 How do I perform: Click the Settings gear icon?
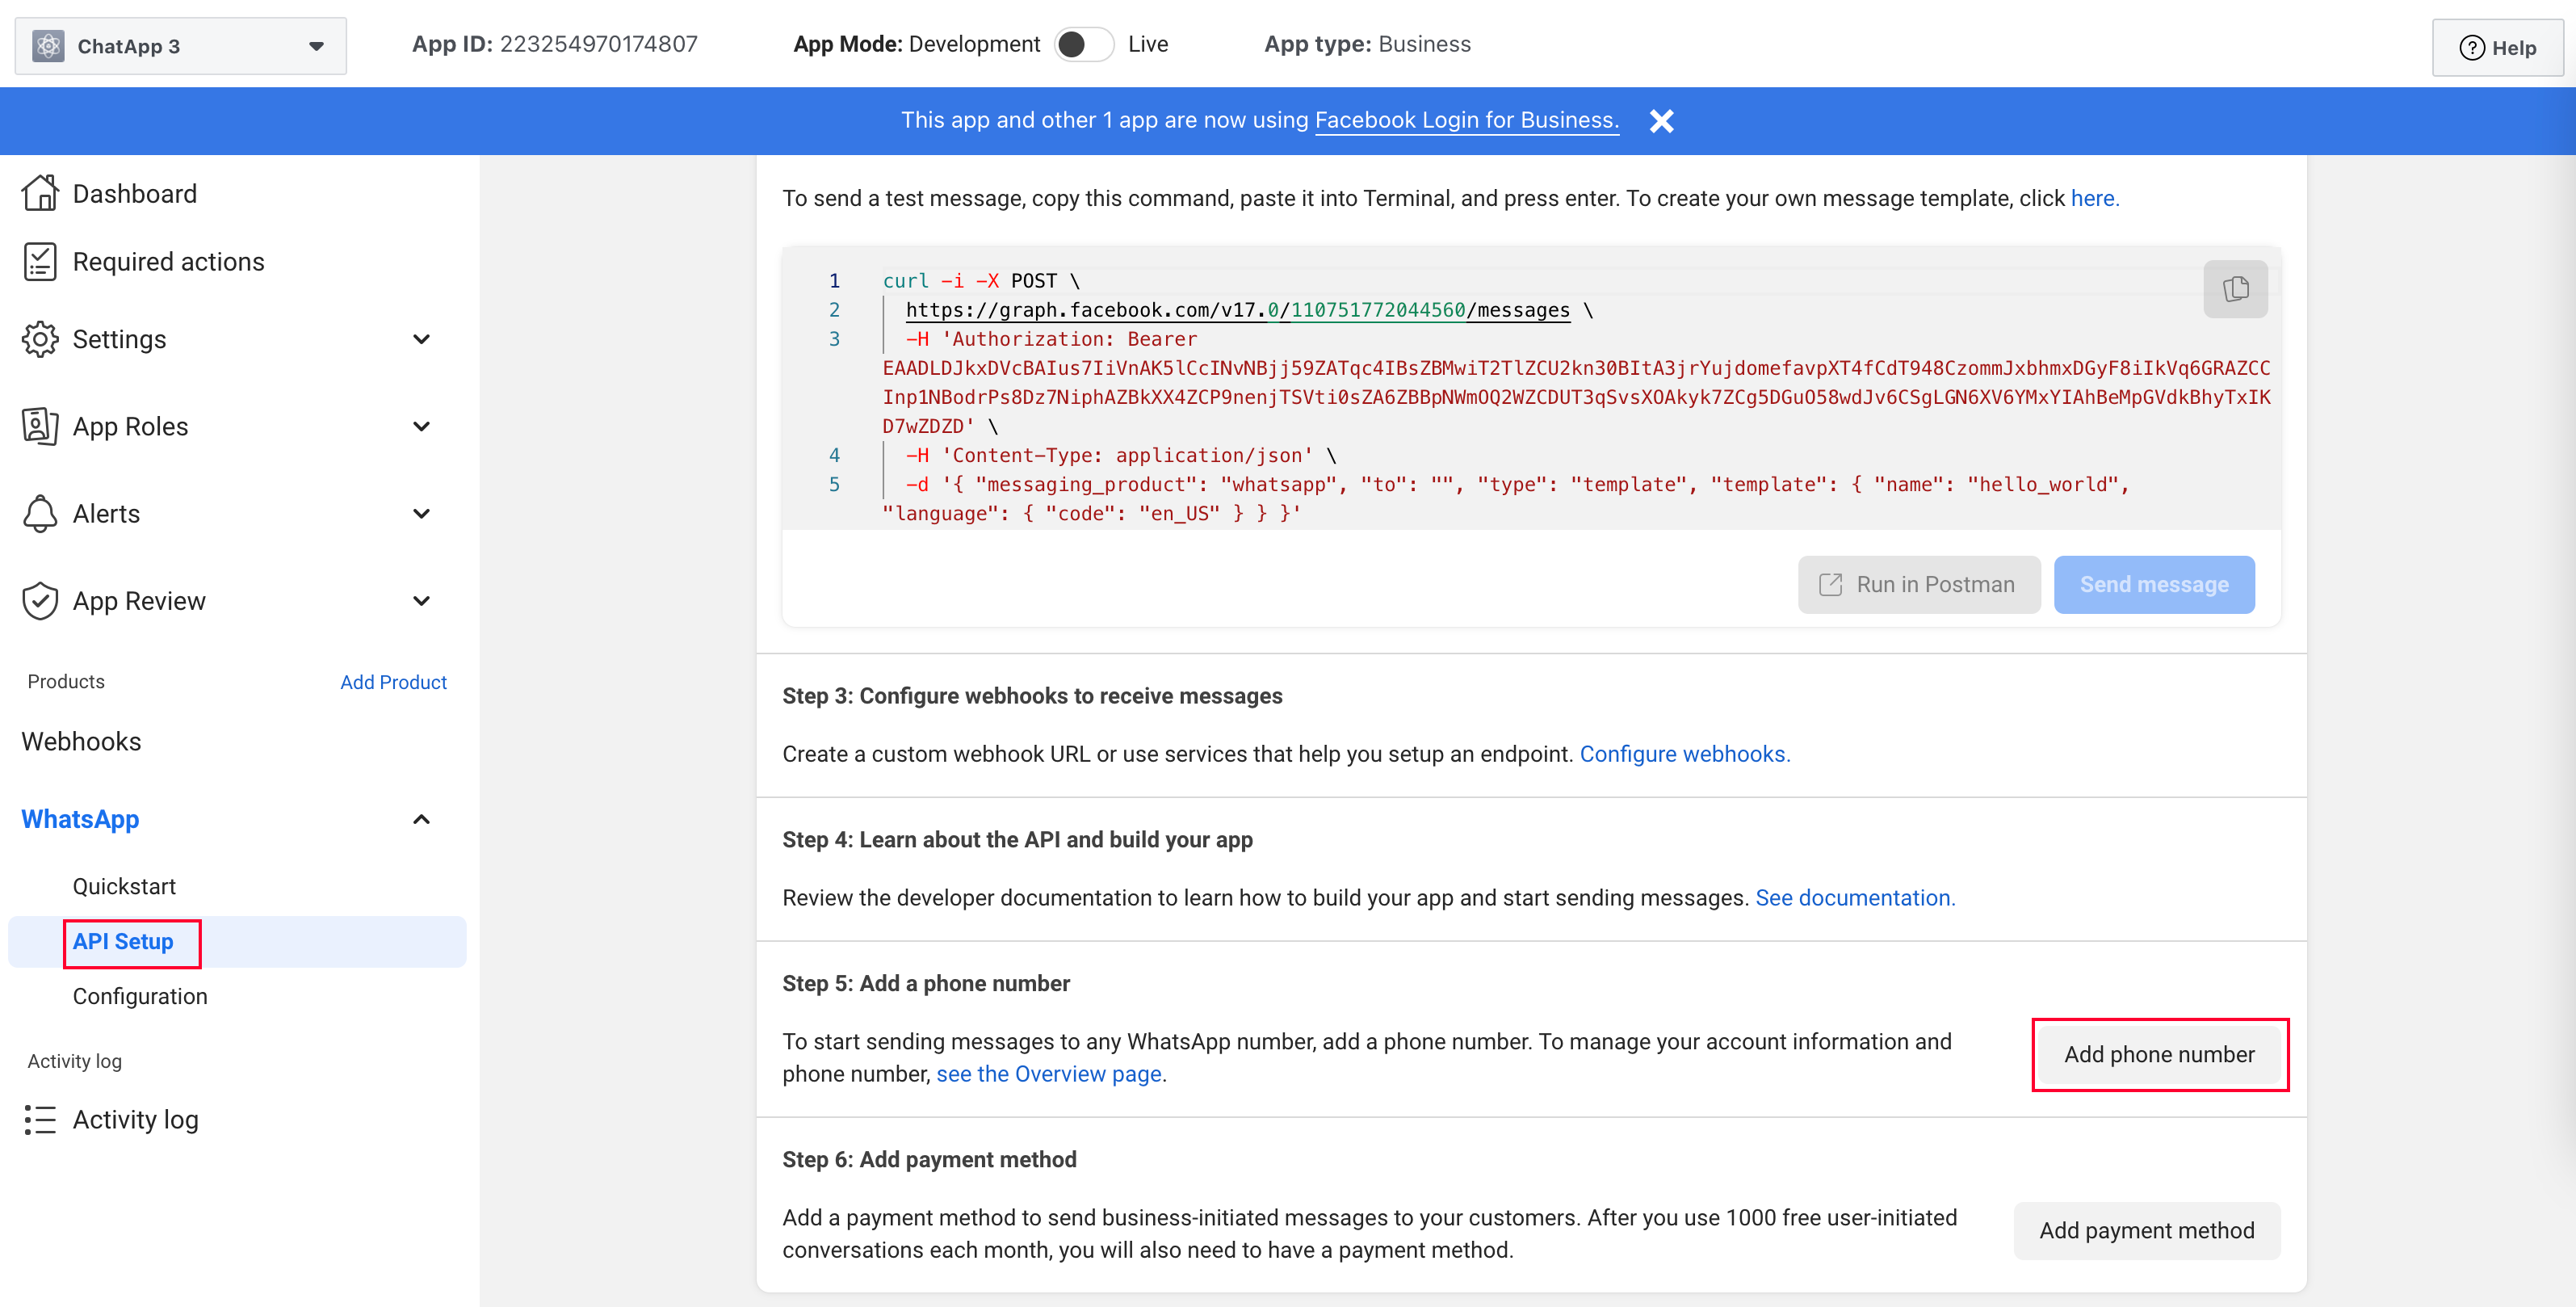40,340
